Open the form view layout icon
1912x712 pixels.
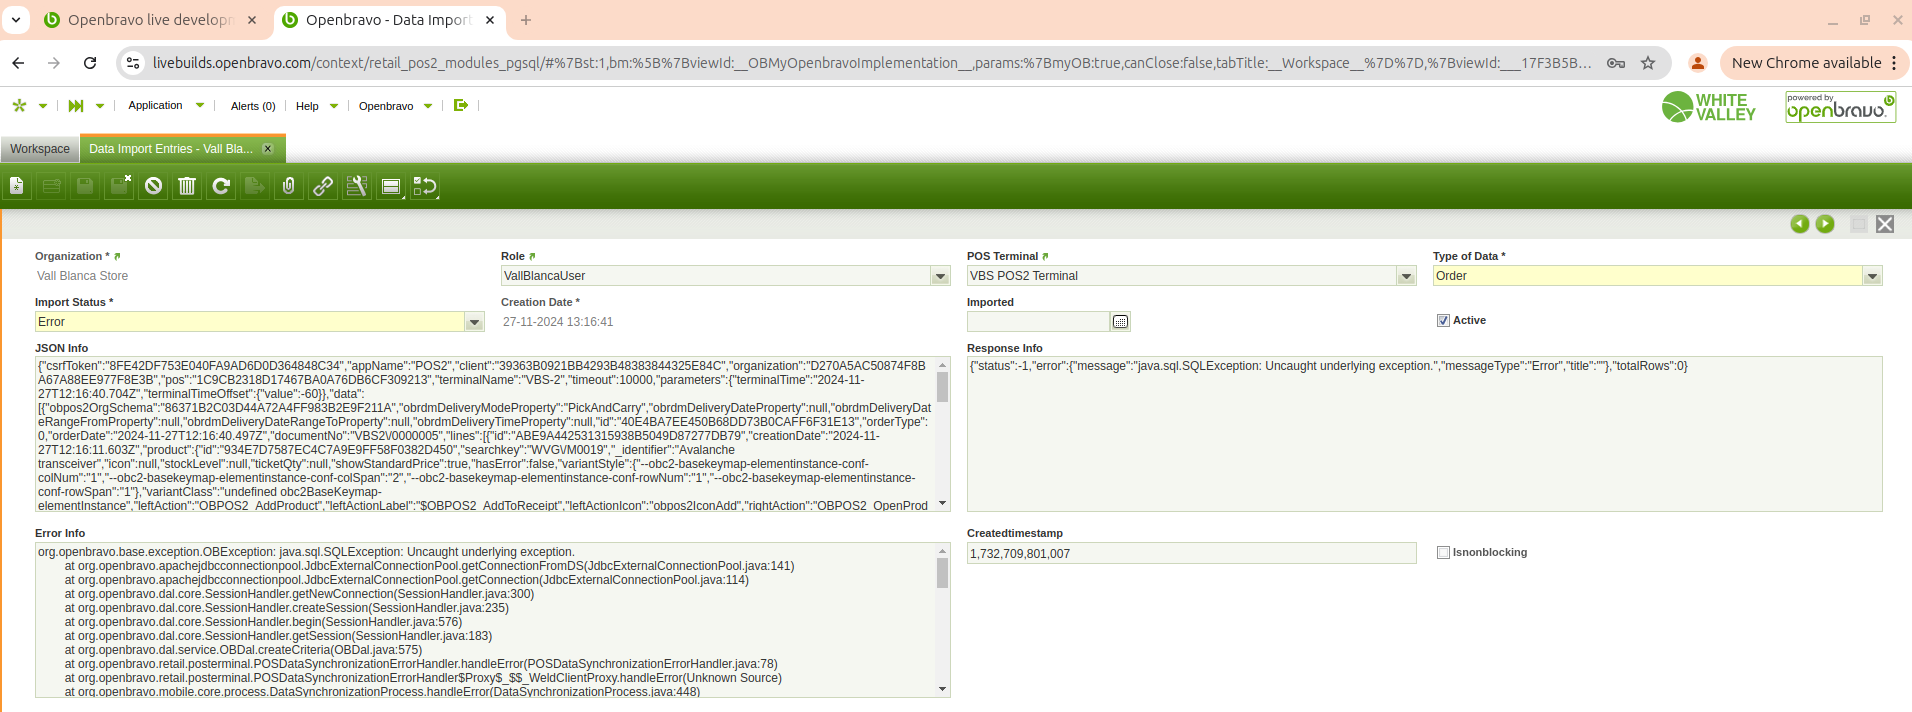pos(391,186)
